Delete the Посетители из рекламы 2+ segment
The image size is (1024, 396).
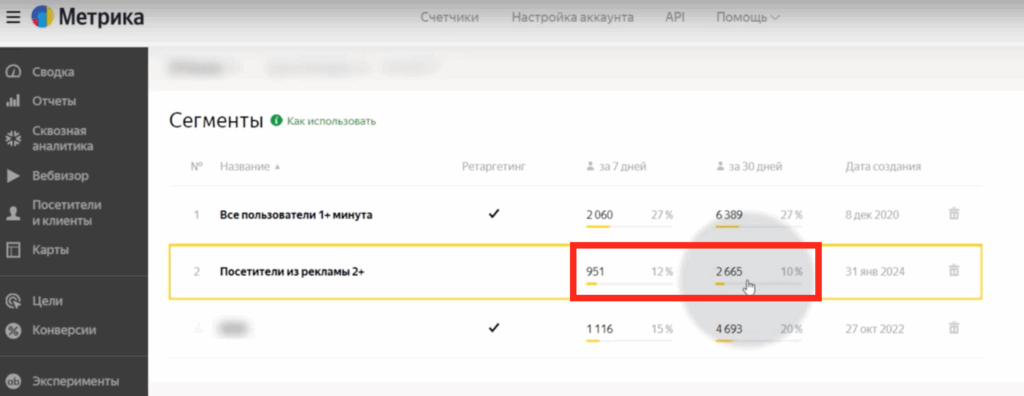(953, 271)
